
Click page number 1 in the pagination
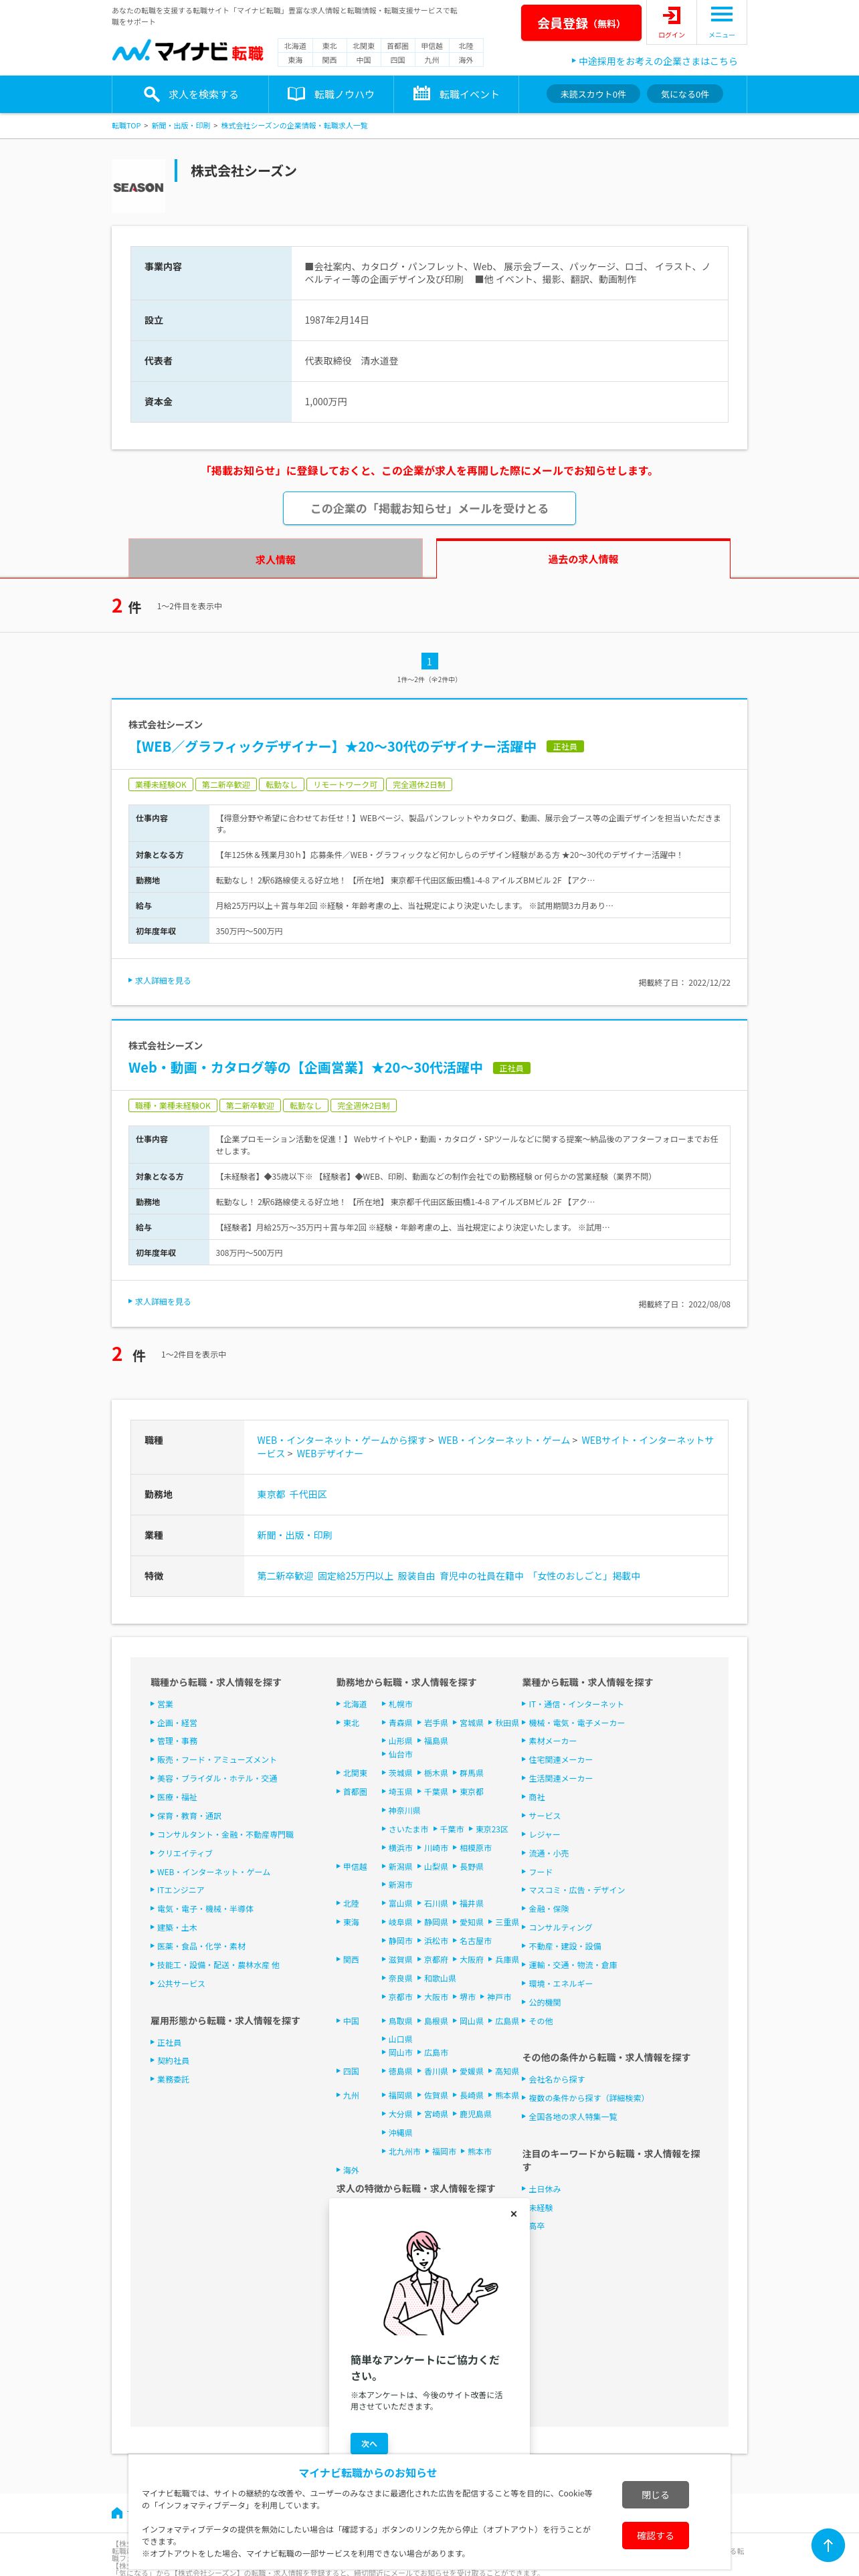[429, 661]
